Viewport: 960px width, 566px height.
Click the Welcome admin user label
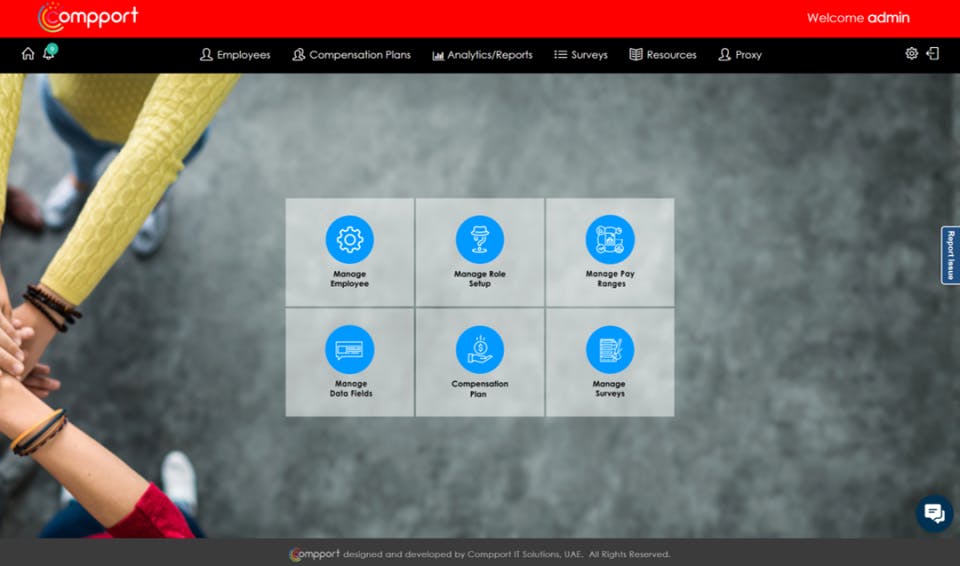coord(858,18)
